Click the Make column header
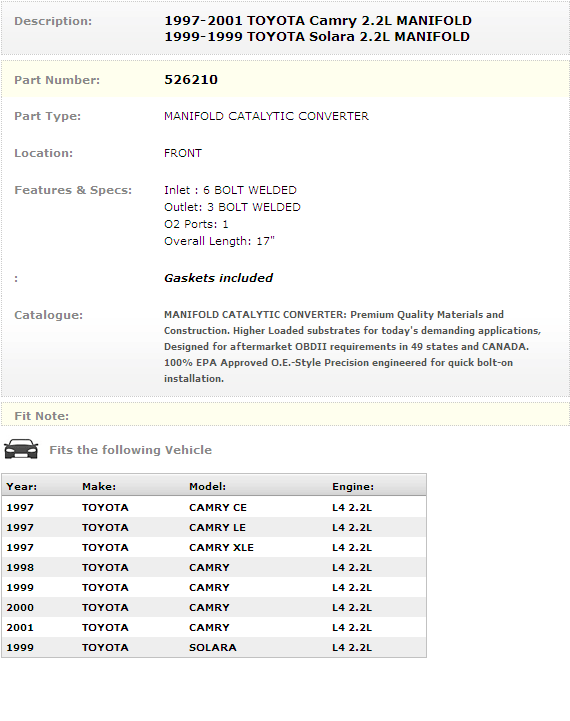This screenshot has width=570, height=721. point(99,486)
